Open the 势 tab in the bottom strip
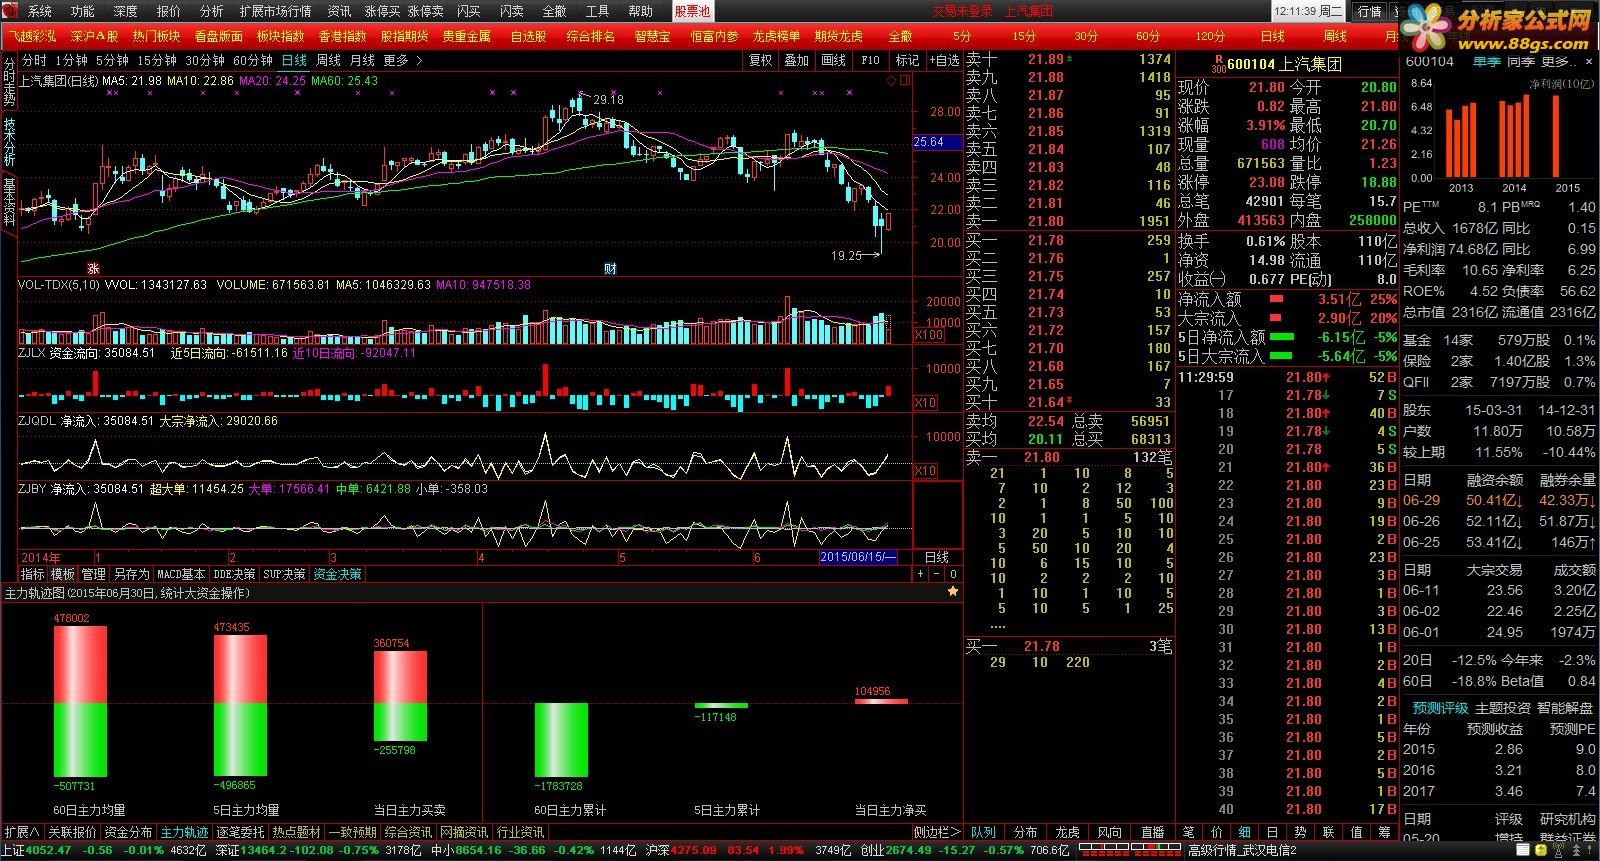Viewport: 1600px width, 861px height. point(1300,832)
